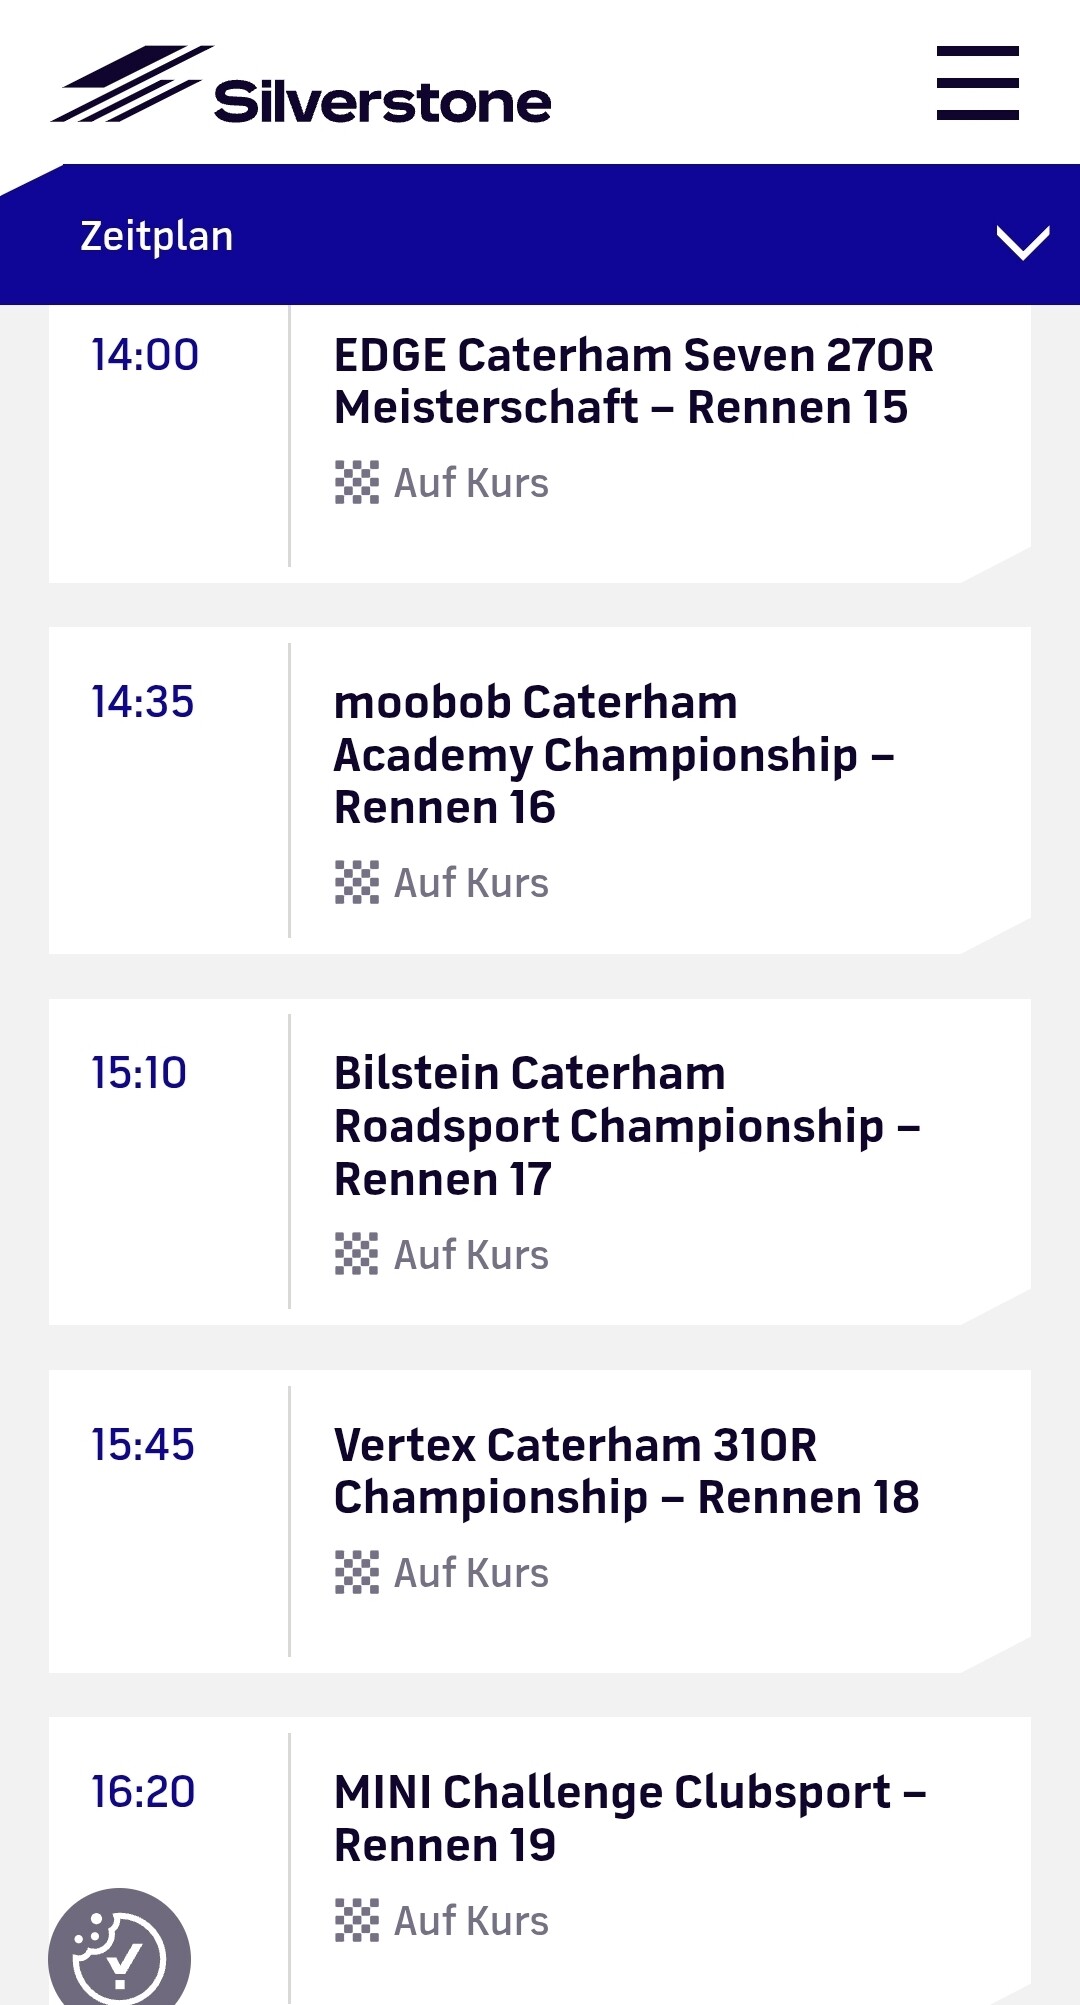Click the Silverstone logo
The height and width of the screenshot is (2005, 1080).
point(301,86)
